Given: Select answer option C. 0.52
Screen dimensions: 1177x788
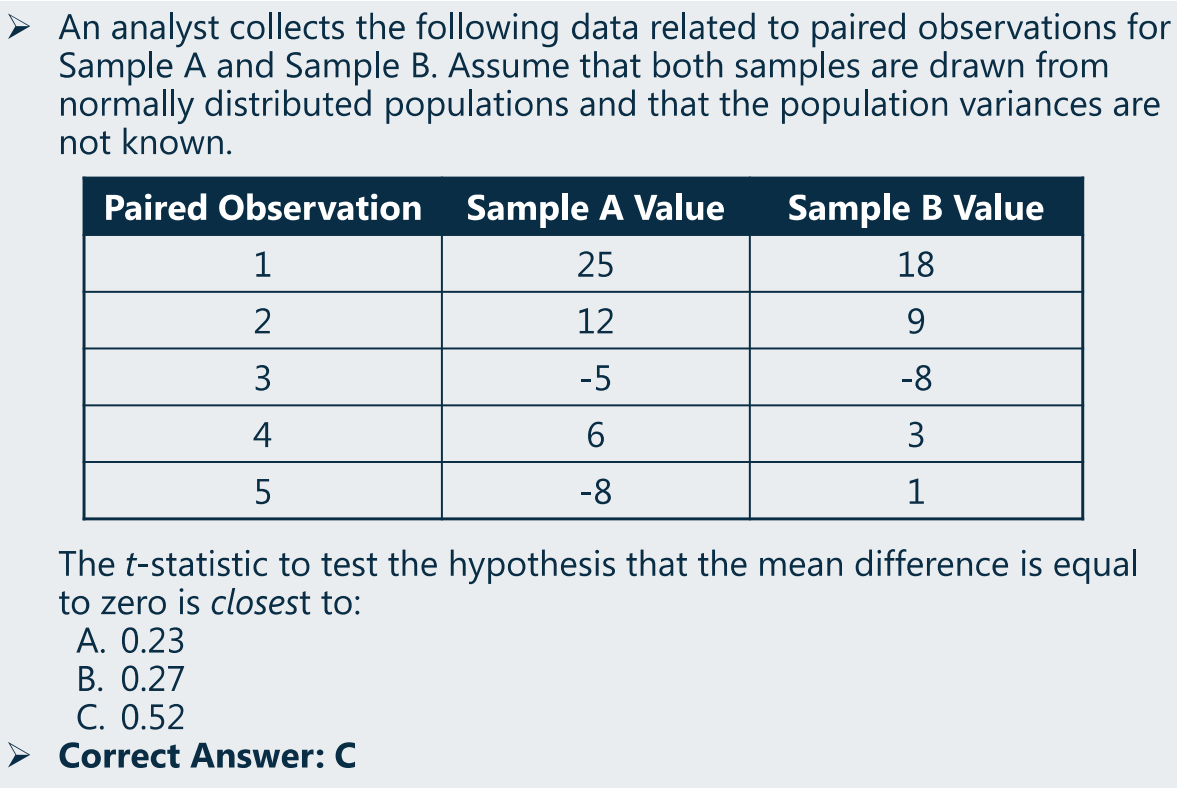Looking at the screenshot, I should (130, 717).
